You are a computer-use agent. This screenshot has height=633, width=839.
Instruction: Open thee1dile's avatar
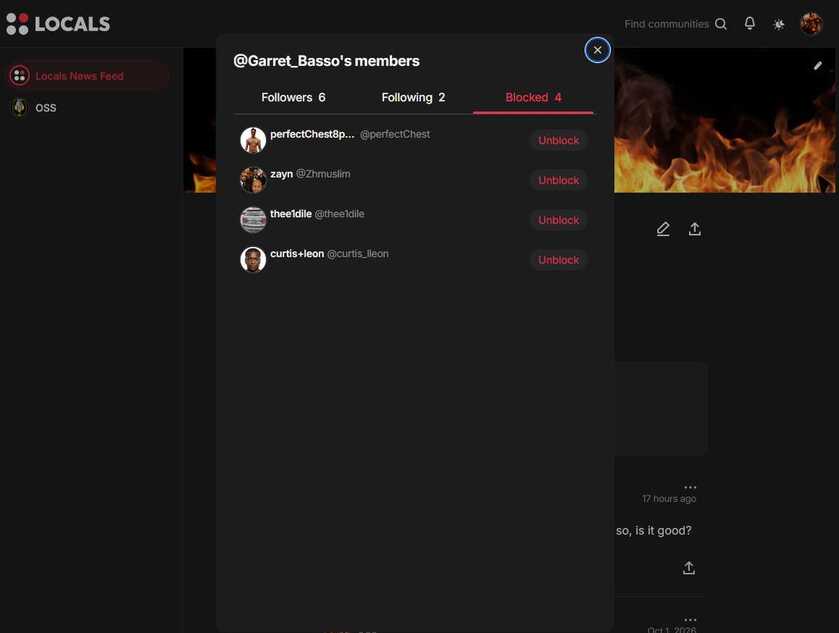pos(253,220)
